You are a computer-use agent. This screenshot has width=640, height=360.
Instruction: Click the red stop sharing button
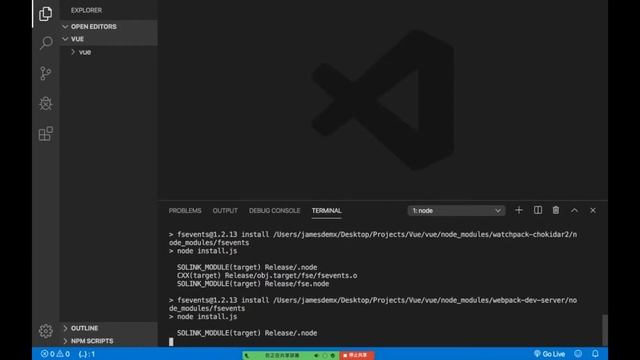coord(356,355)
